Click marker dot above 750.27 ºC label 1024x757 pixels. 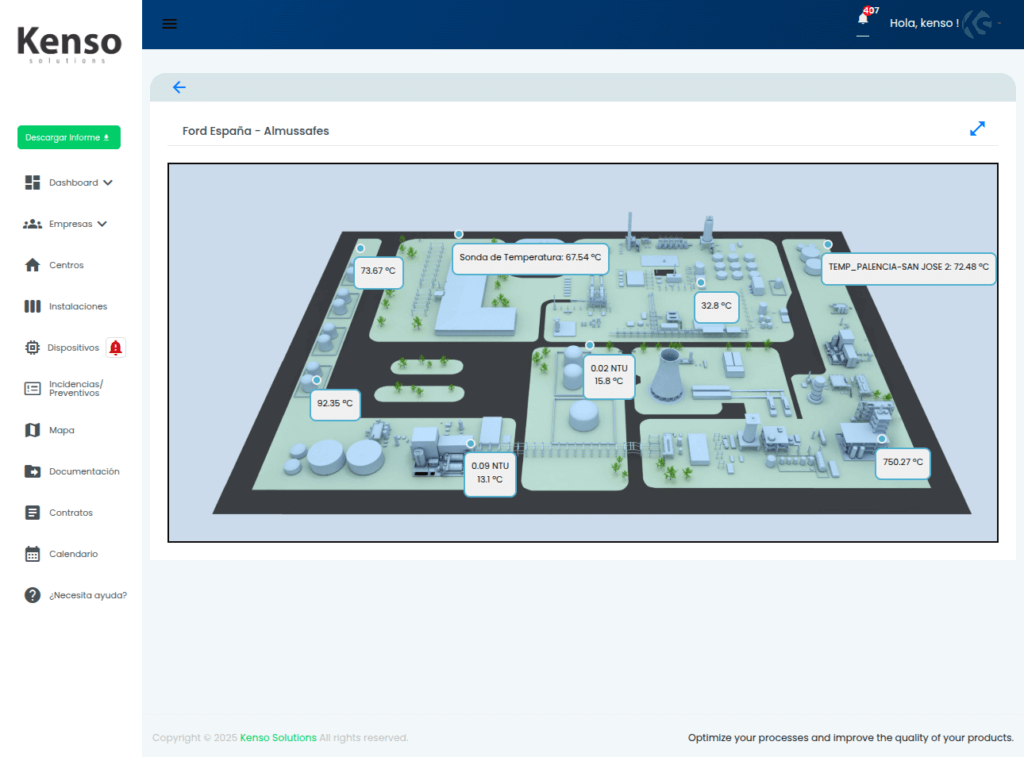click(x=882, y=439)
